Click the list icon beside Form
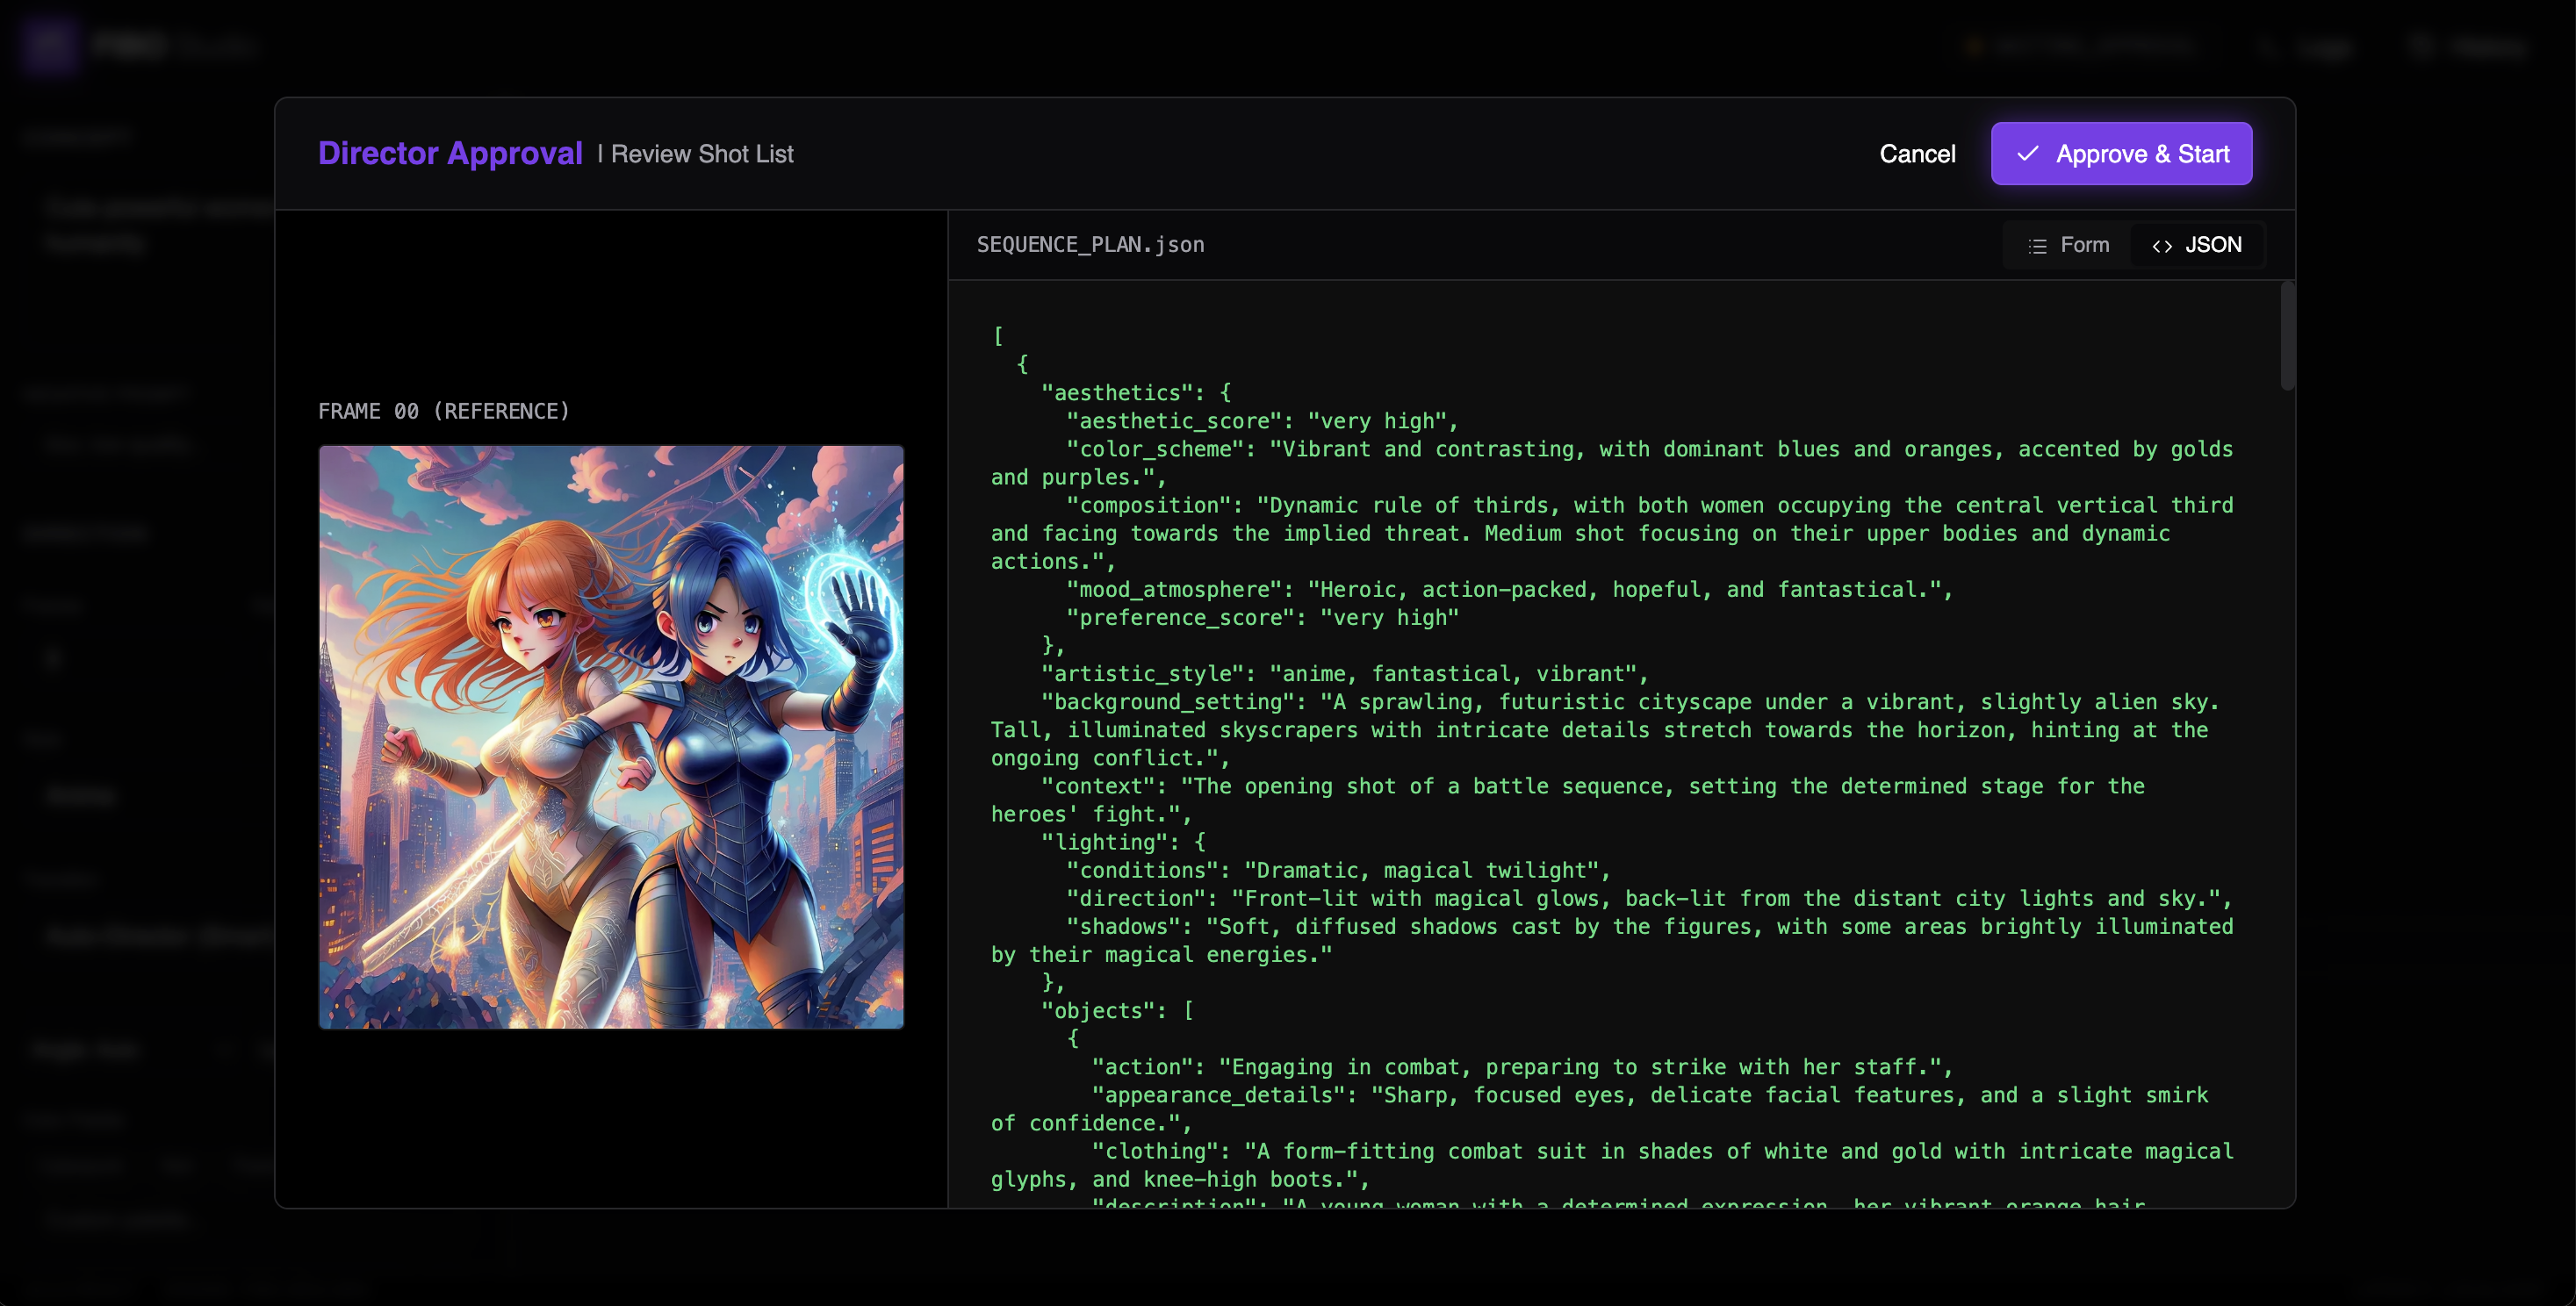 pyautogui.click(x=2037, y=246)
